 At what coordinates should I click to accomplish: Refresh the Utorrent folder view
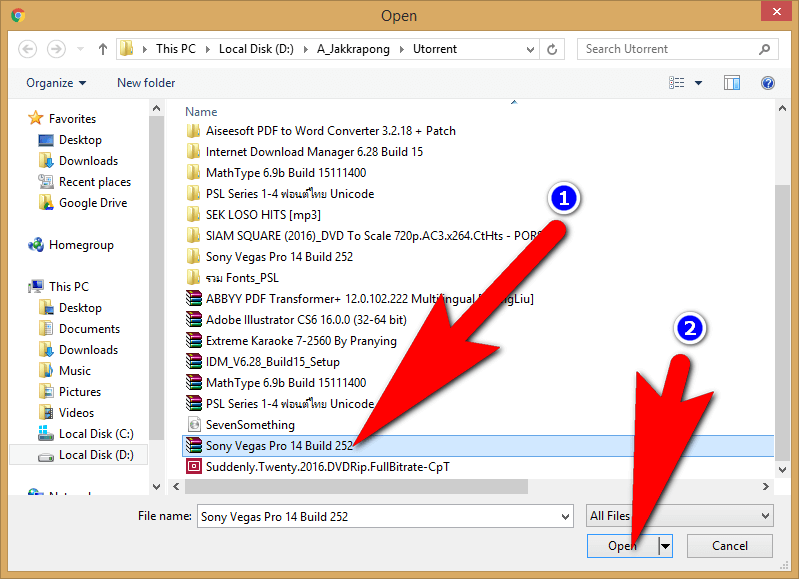coord(552,49)
